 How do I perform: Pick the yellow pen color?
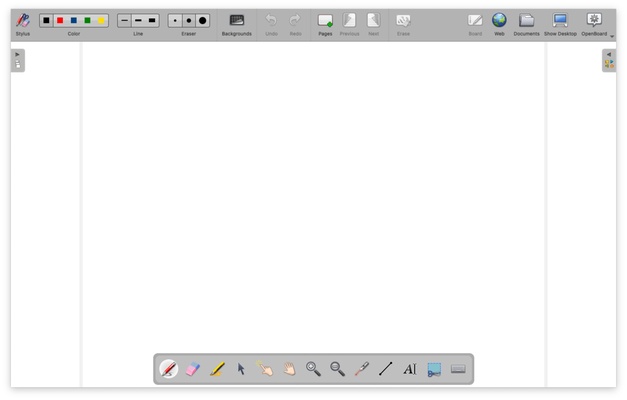pos(101,20)
